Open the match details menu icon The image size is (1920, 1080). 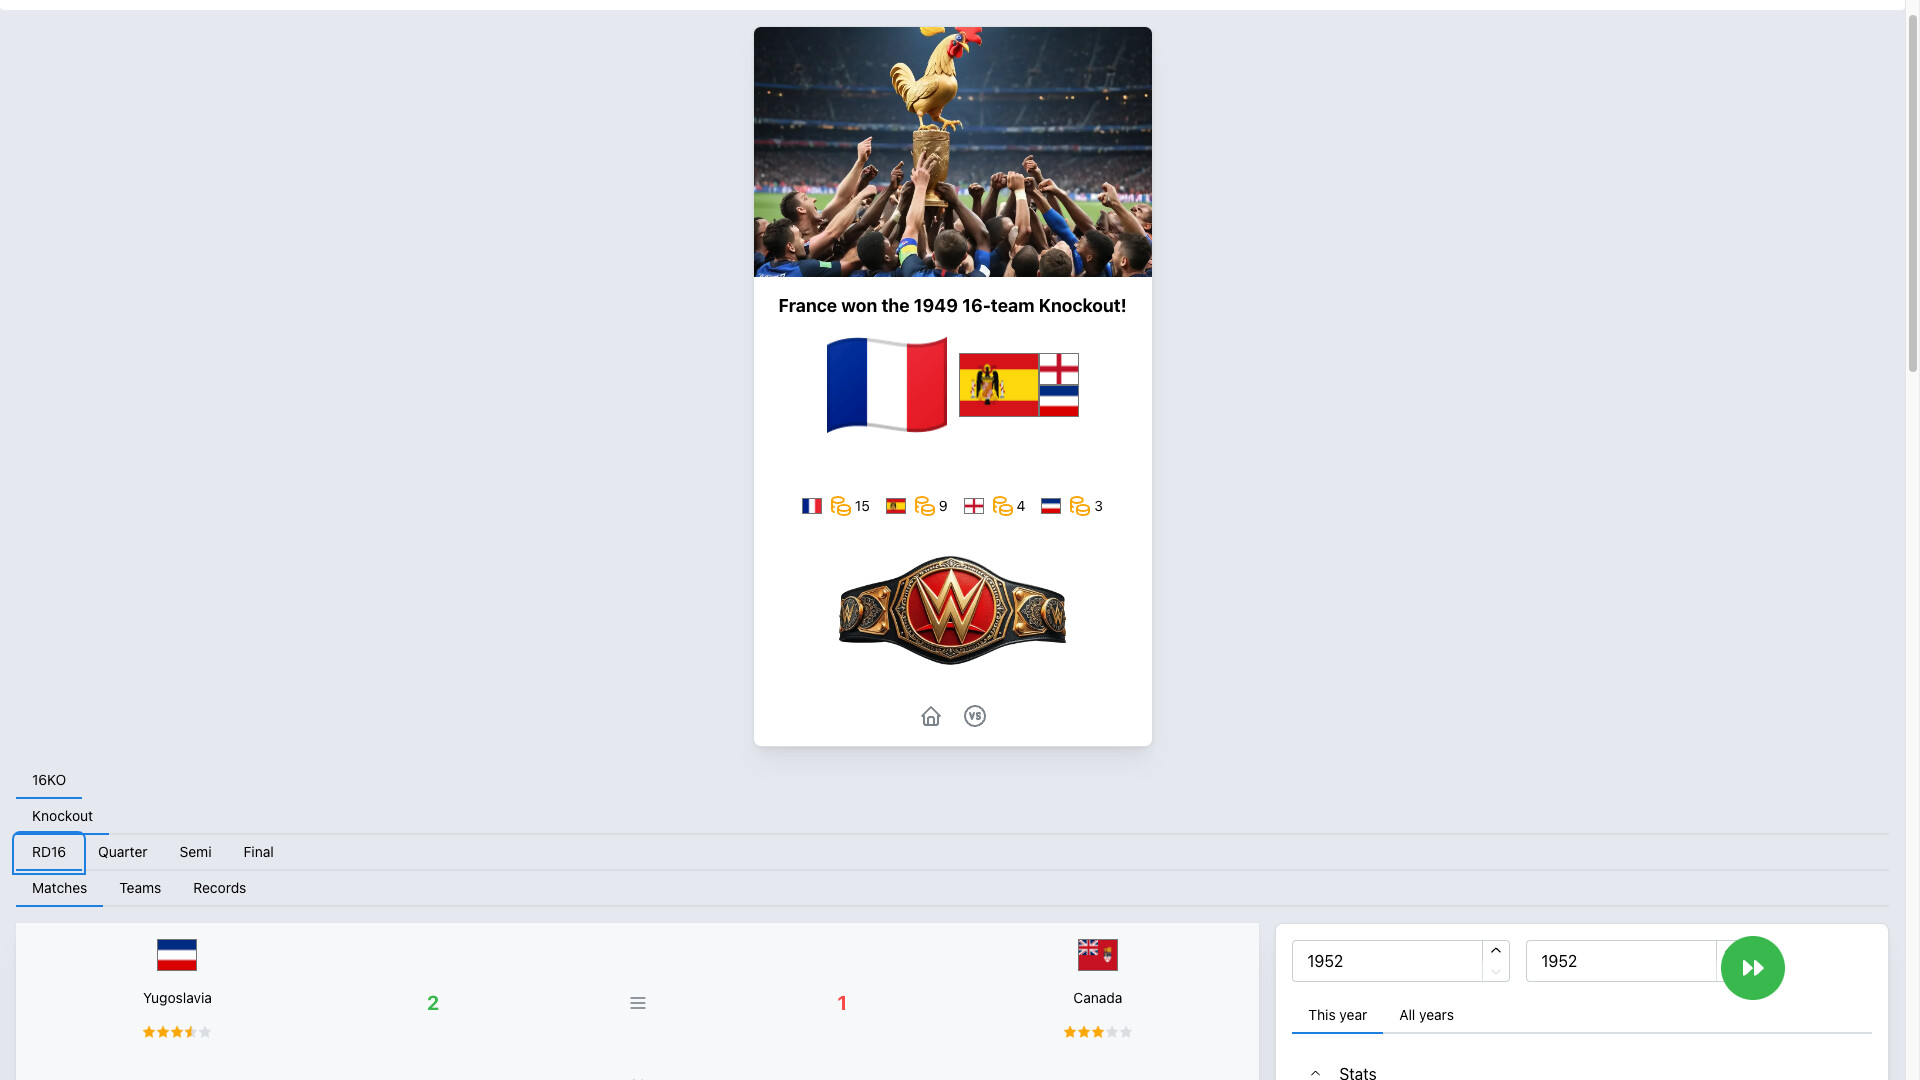pyautogui.click(x=638, y=1003)
